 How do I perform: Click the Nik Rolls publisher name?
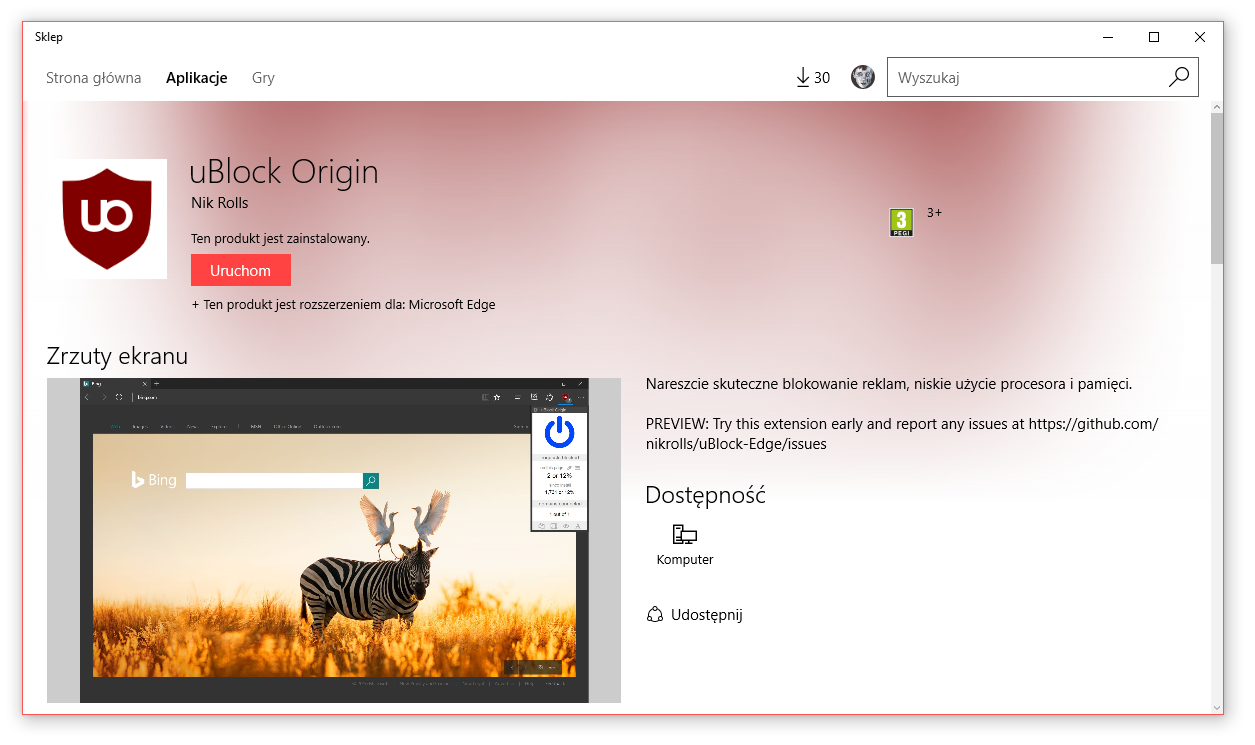pos(219,203)
